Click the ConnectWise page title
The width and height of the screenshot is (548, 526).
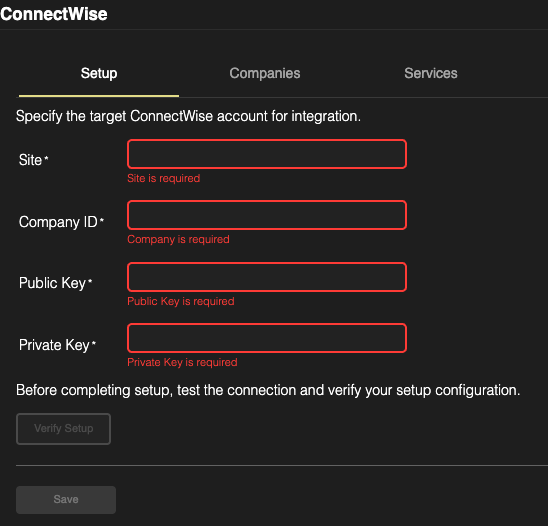54,14
